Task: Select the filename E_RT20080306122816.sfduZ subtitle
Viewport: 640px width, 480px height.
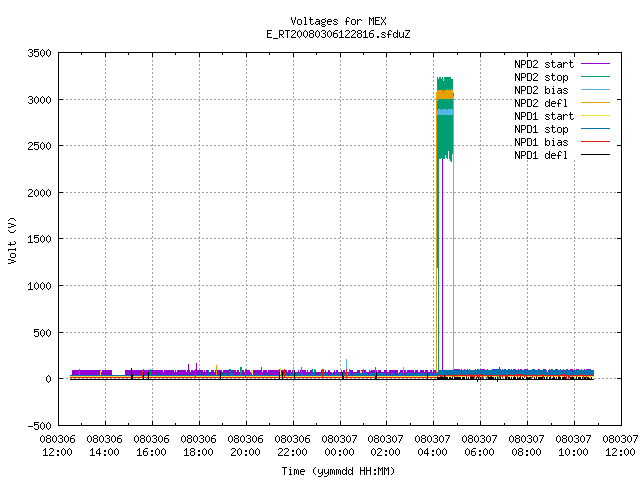Action: coord(338,34)
